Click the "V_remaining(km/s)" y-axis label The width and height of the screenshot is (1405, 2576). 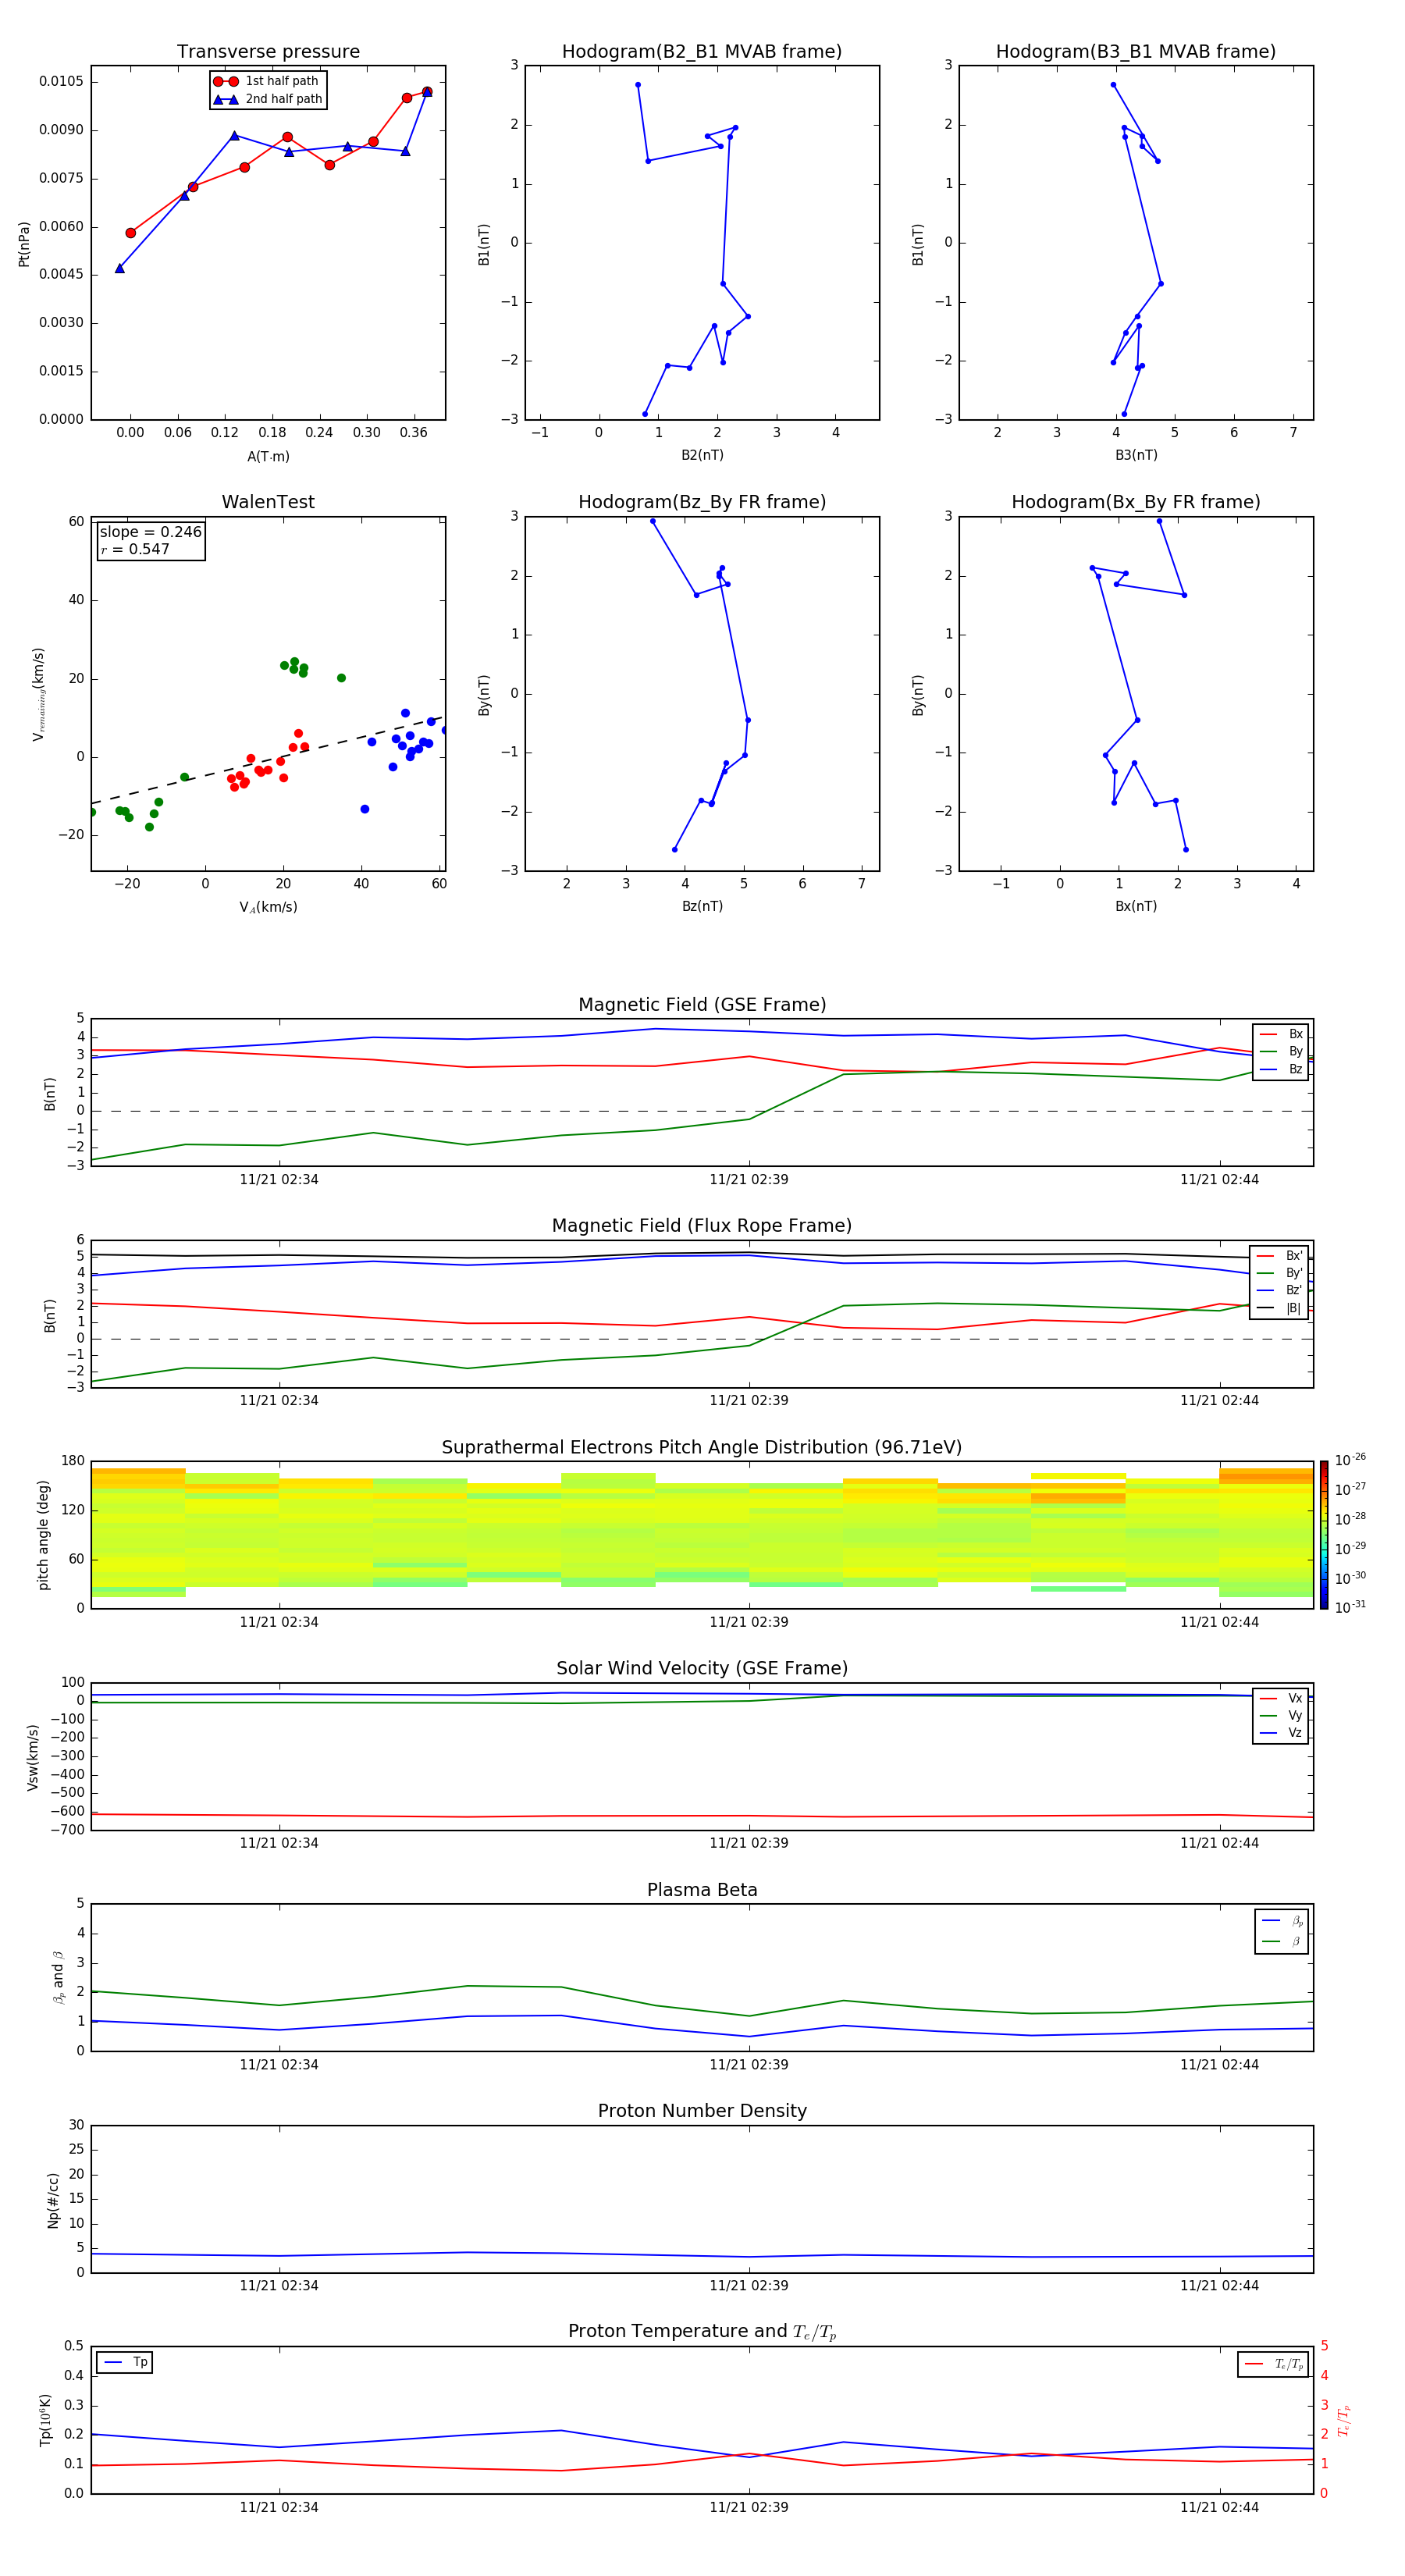click(x=39, y=694)
